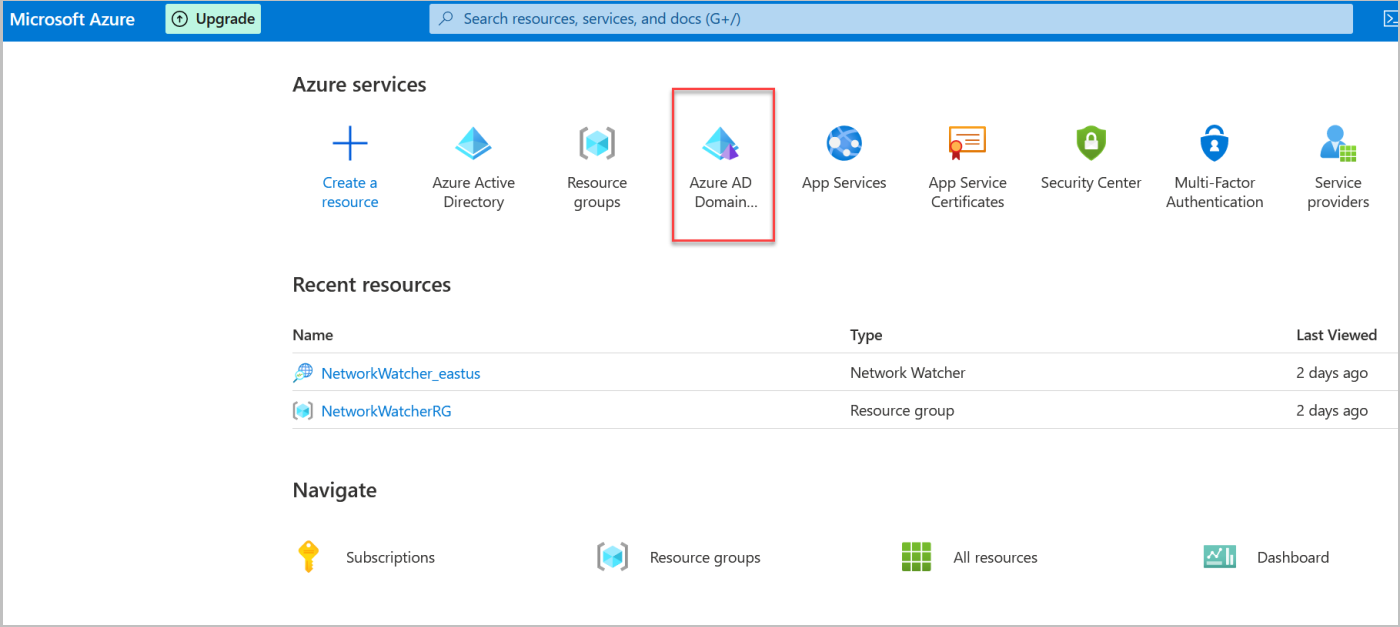Click the Recent resources heading
This screenshot has width=1400, height=627.
(371, 285)
